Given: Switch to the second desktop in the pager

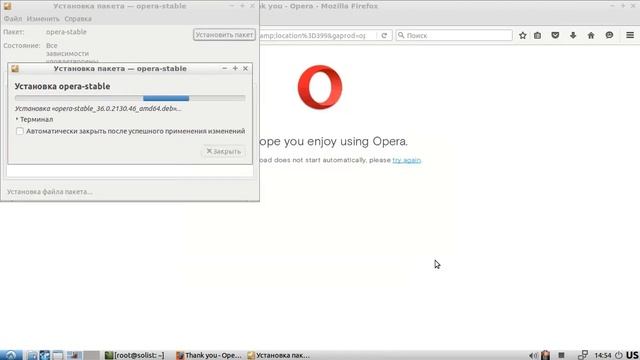Looking at the screenshot, I should pyautogui.click(x=92, y=355).
